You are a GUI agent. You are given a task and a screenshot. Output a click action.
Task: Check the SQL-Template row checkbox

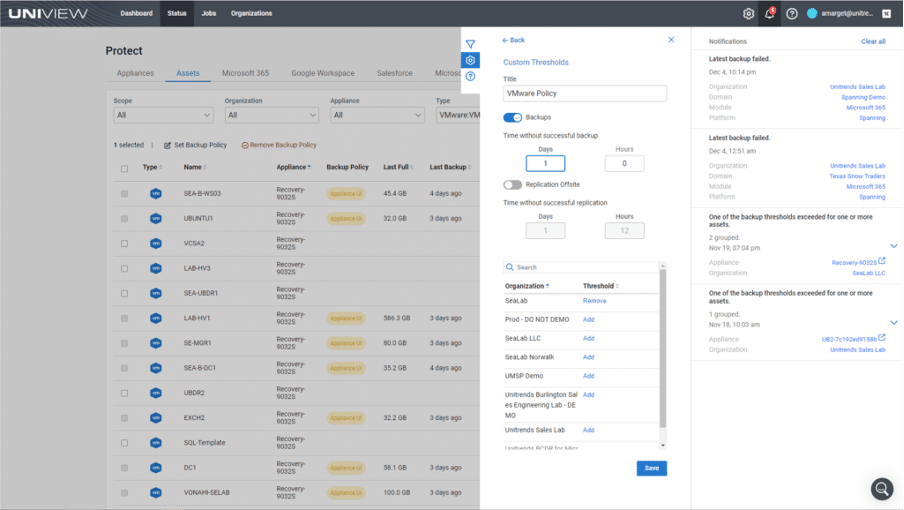[x=125, y=443]
